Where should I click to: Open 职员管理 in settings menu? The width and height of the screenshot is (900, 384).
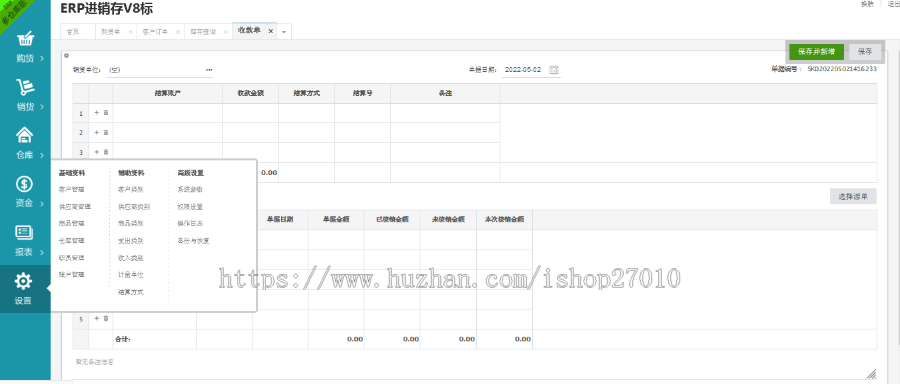click(71, 258)
